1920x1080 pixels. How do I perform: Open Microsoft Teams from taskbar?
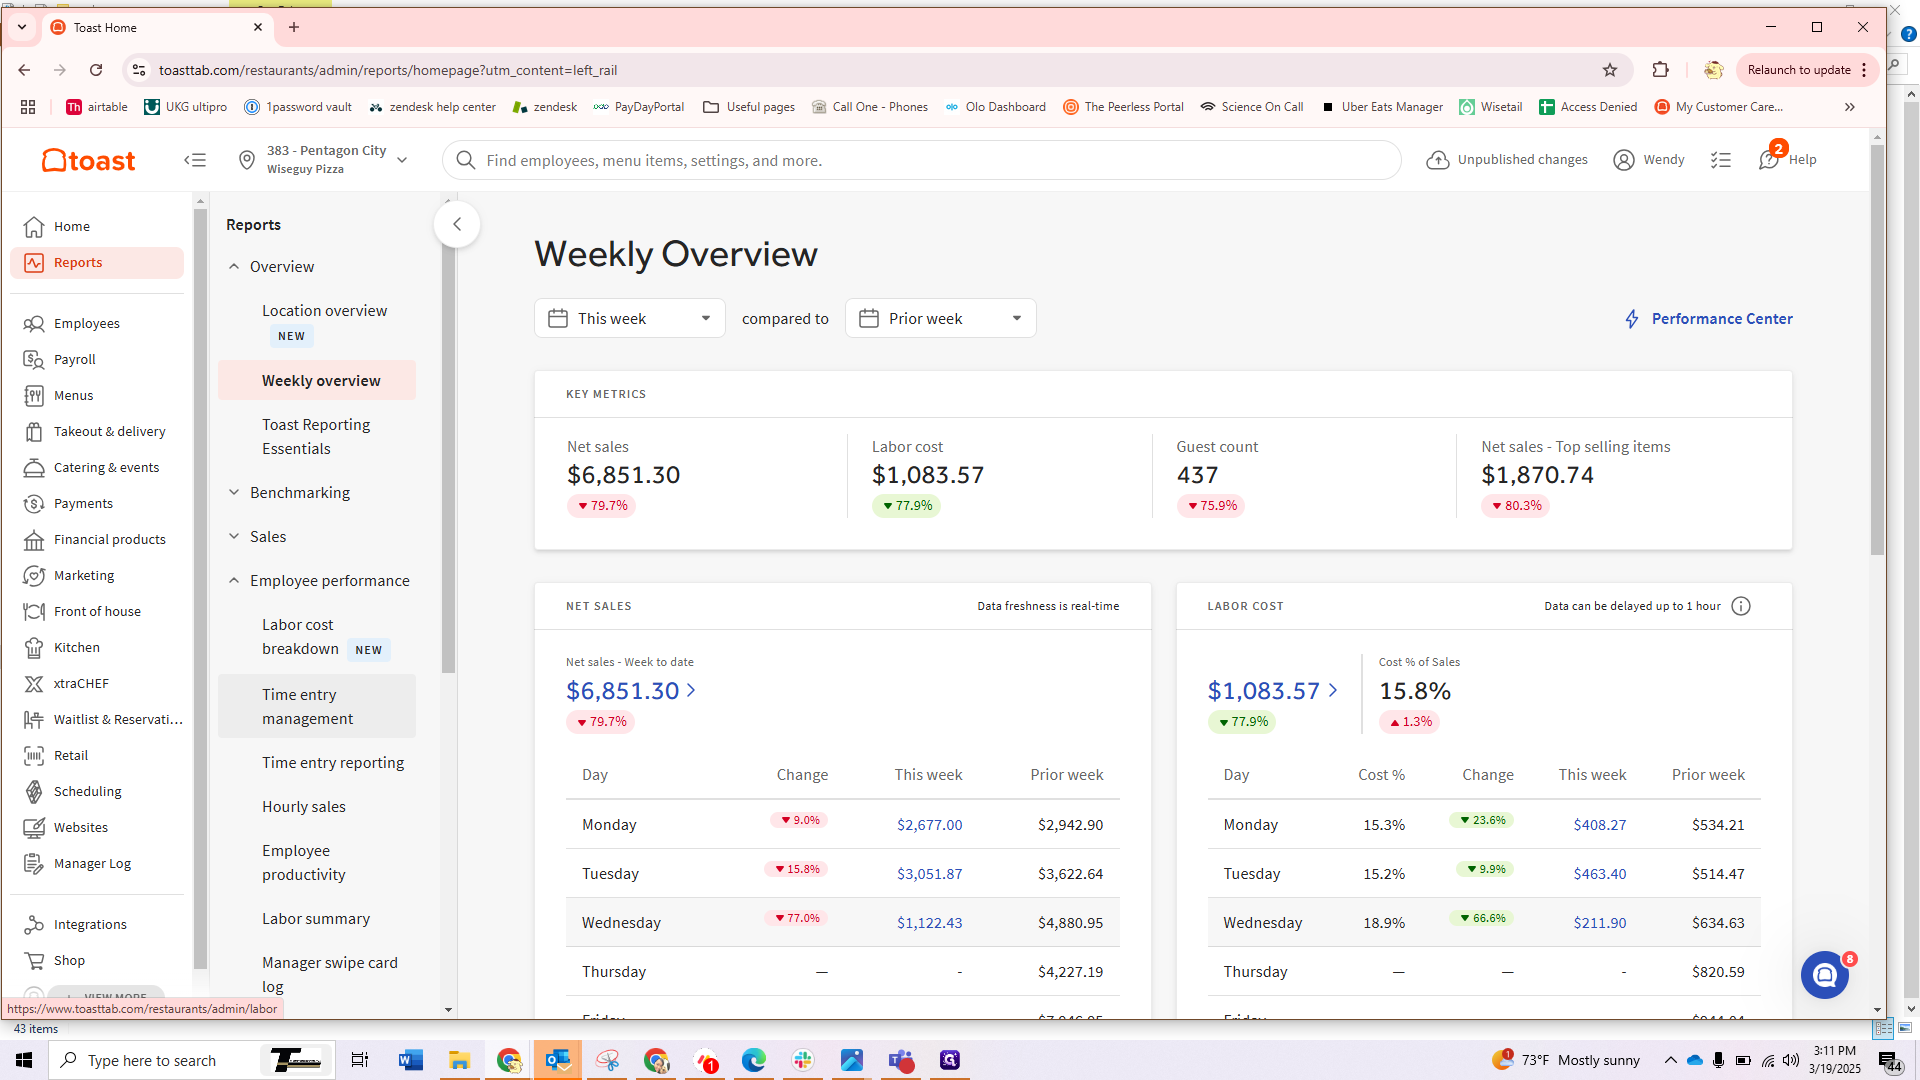pyautogui.click(x=901, y=1060)
